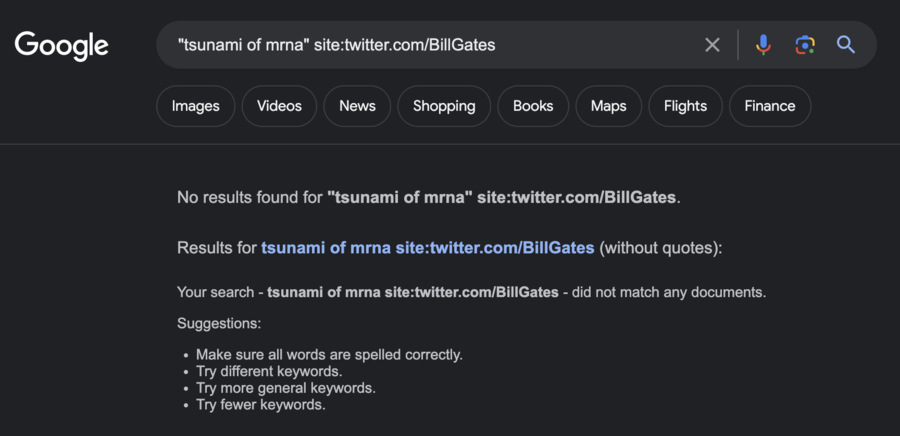The height and width of the screenshot is (436, 900).
Task: Click the "Try fewer keywords" suggestion
Action: point(261,405)
